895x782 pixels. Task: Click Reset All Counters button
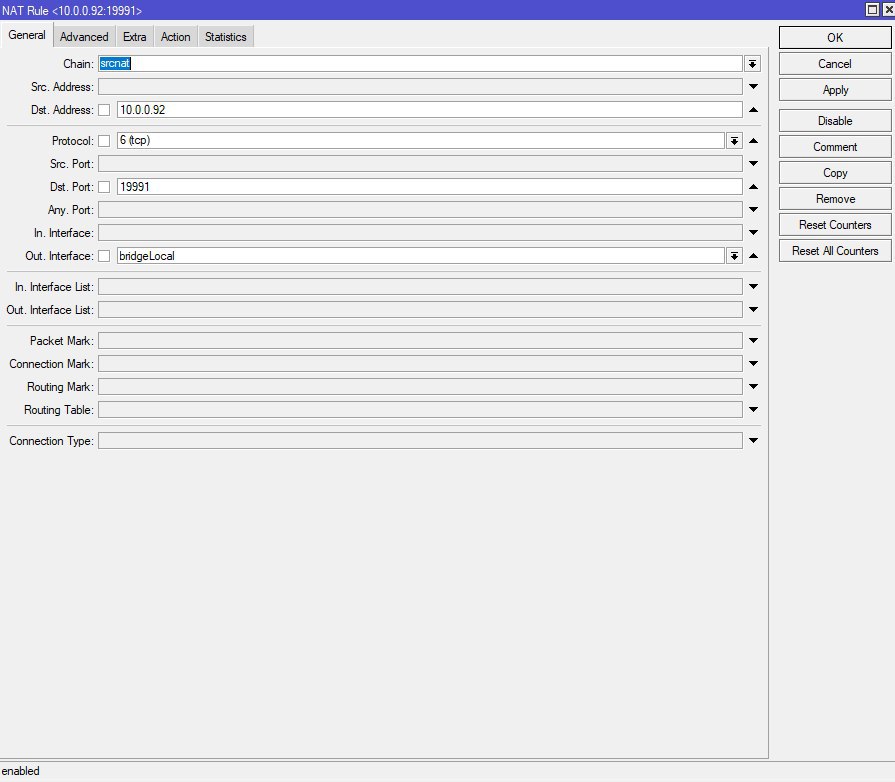(x=834, y=251)
